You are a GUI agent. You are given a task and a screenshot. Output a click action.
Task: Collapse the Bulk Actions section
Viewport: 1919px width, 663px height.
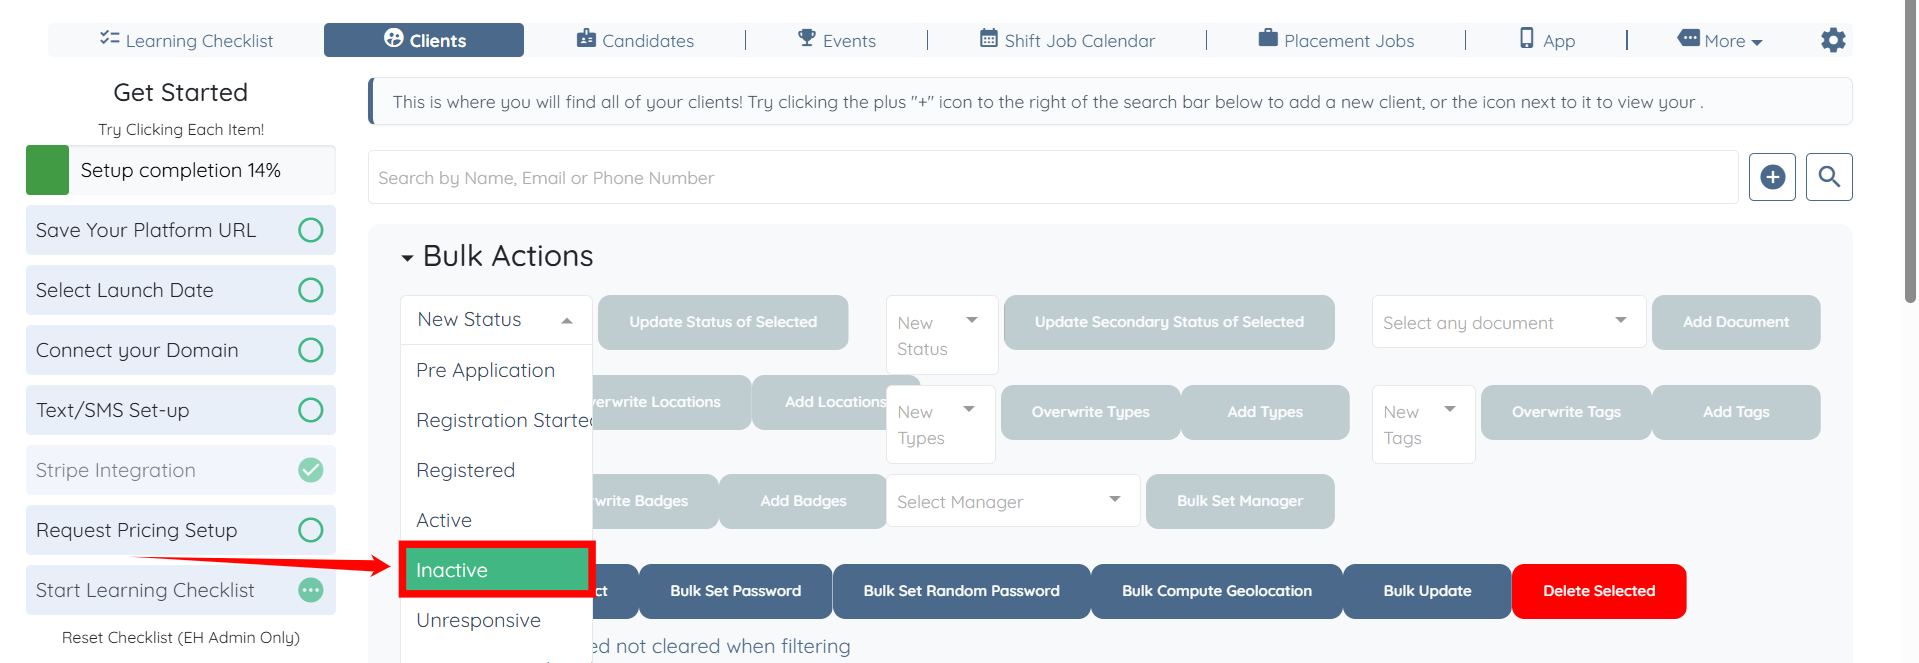407,258
